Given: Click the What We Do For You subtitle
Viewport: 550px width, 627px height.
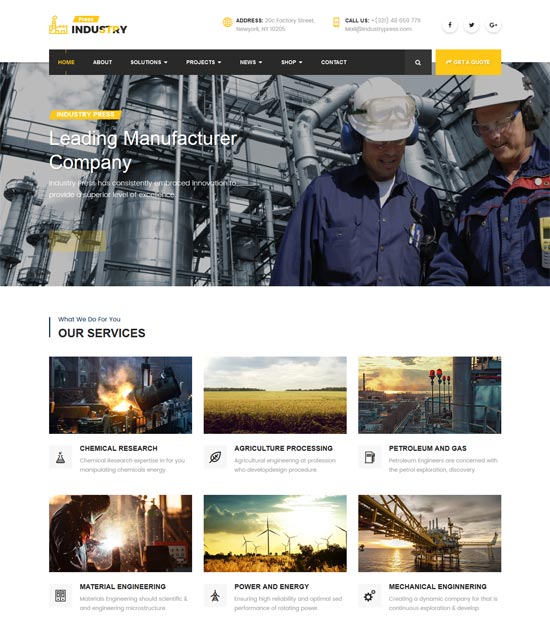Looking at the screenshot, I should pos(89,319).
